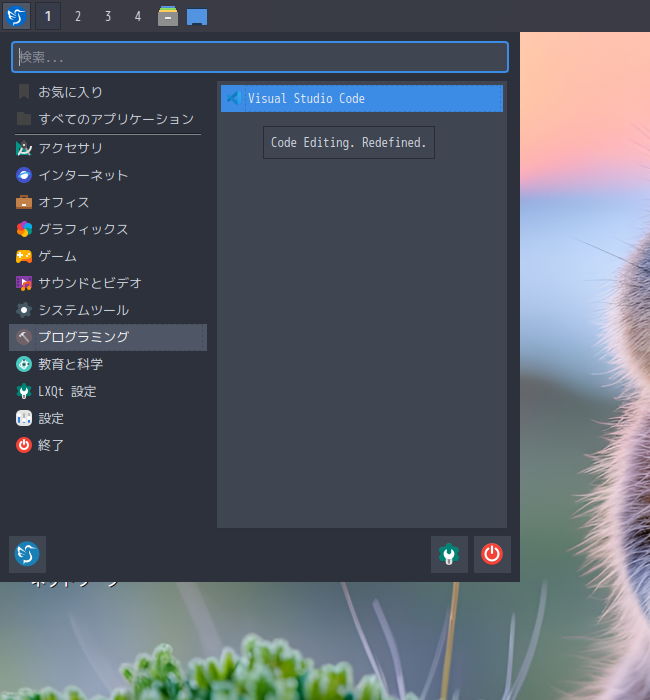
Task: Open the 設定 category
Action: tap(108, 418)
